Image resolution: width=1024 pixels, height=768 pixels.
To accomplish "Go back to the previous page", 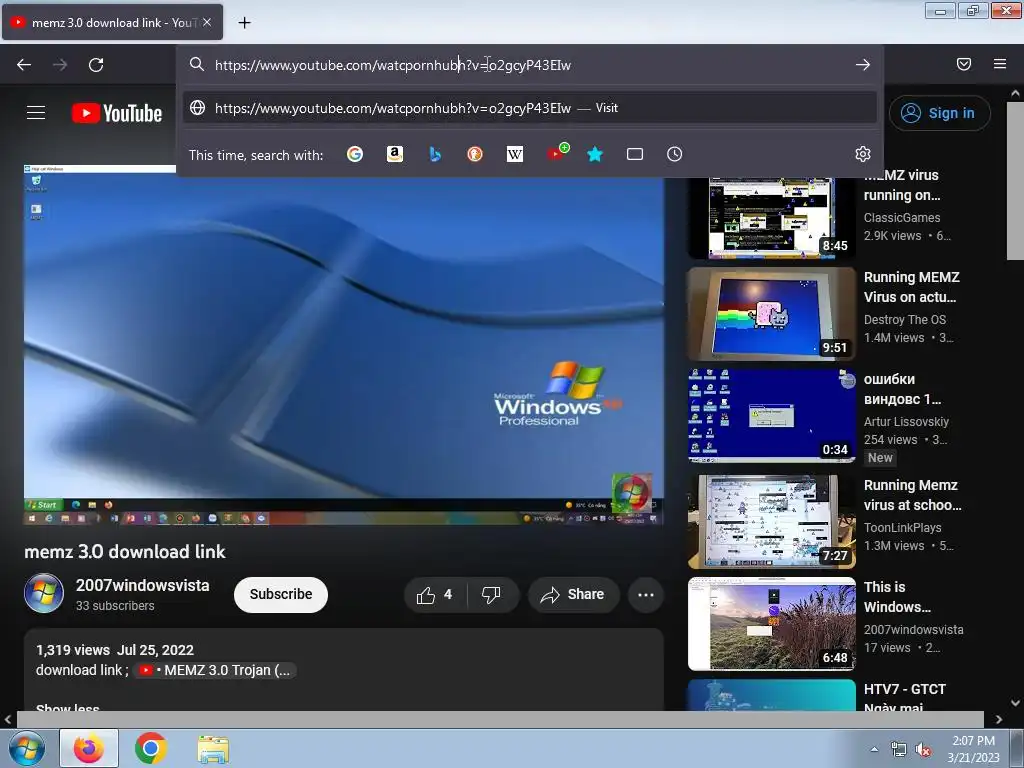I will [x=24, y=65].
